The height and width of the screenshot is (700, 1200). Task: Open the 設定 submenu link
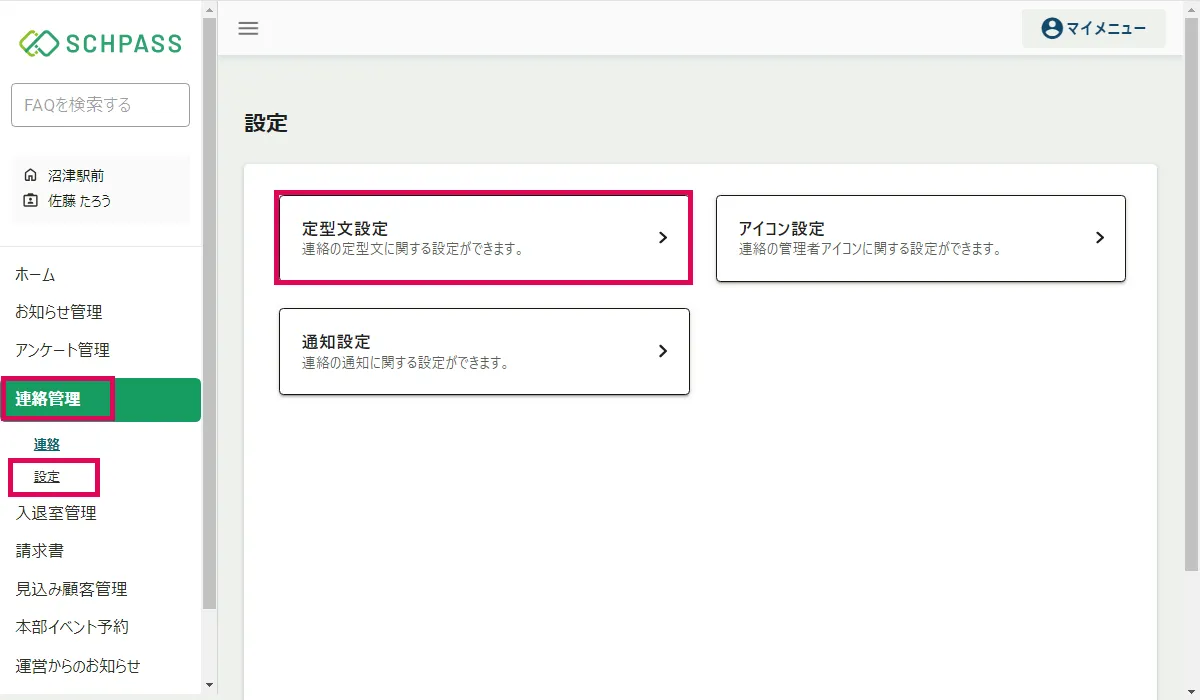pyautogui.click(x=47, y=477)
